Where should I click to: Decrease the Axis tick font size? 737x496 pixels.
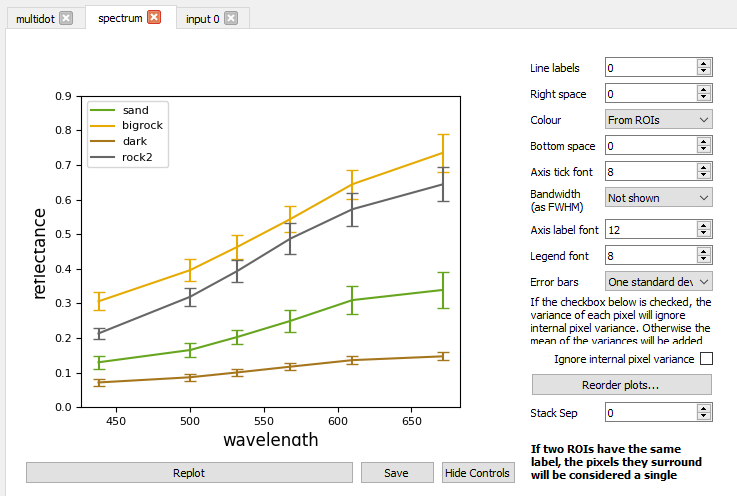704,176
